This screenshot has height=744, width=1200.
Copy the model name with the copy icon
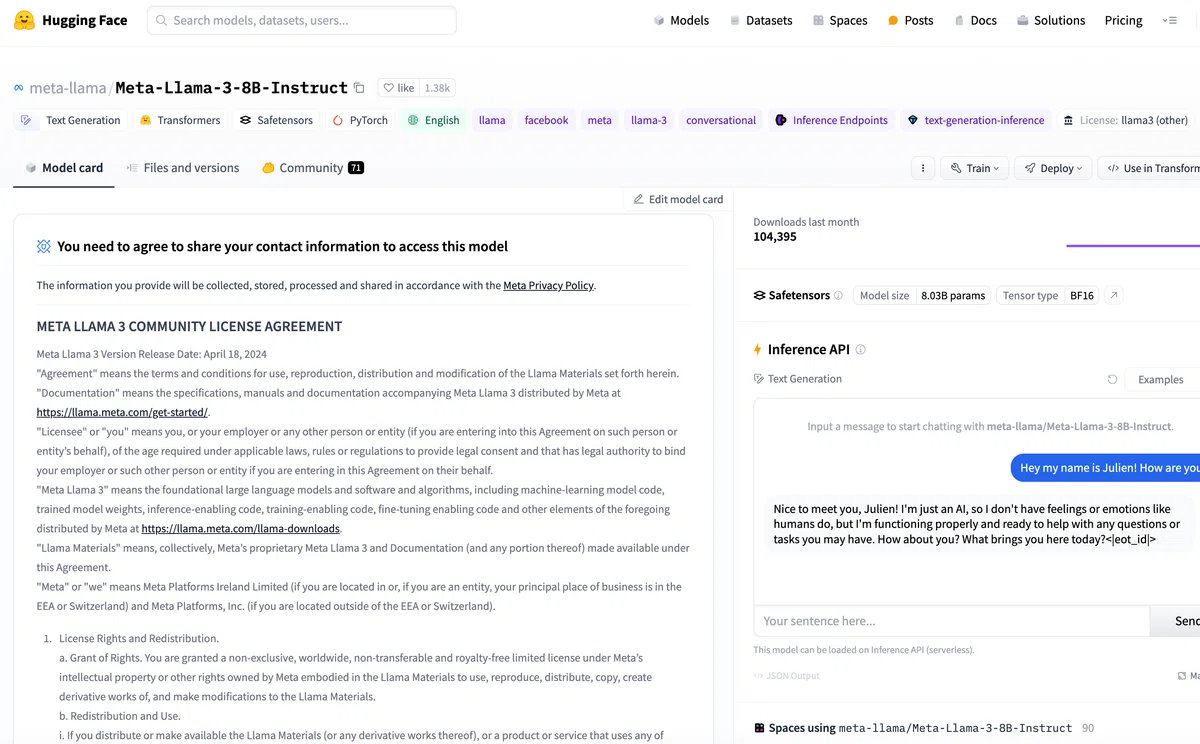point(359,88)
